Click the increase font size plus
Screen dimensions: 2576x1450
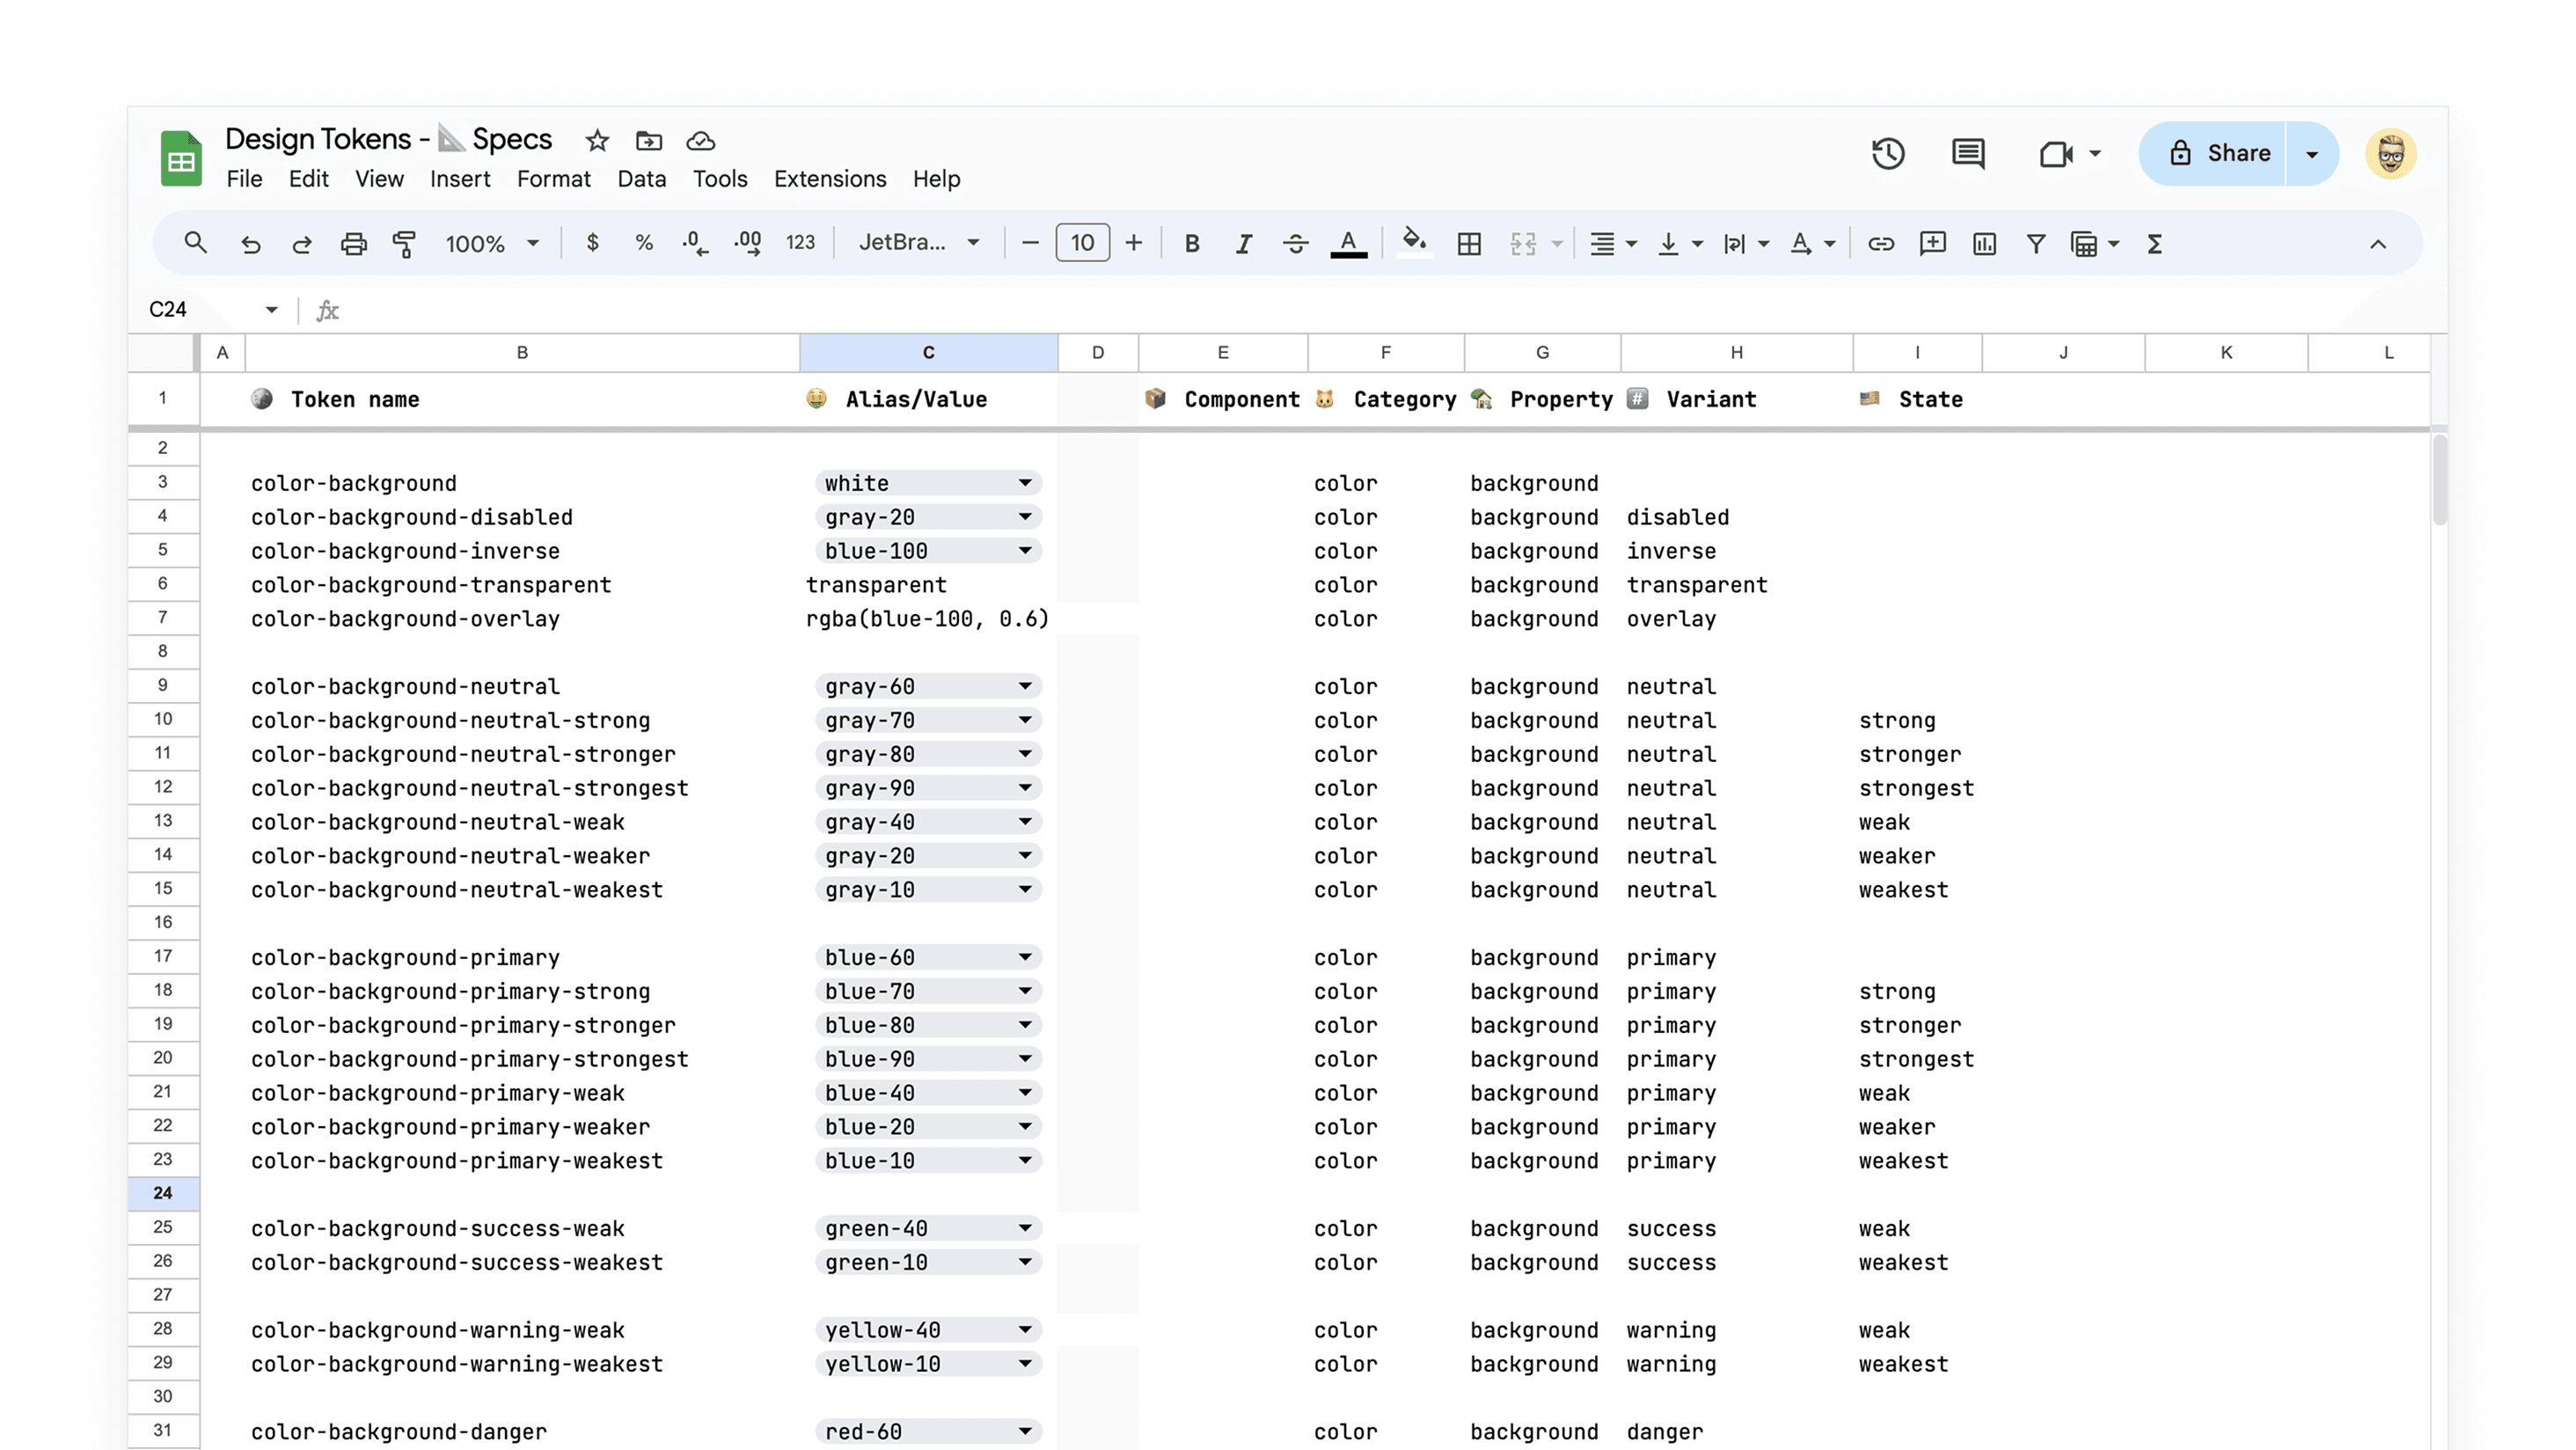click(1133, 243)
